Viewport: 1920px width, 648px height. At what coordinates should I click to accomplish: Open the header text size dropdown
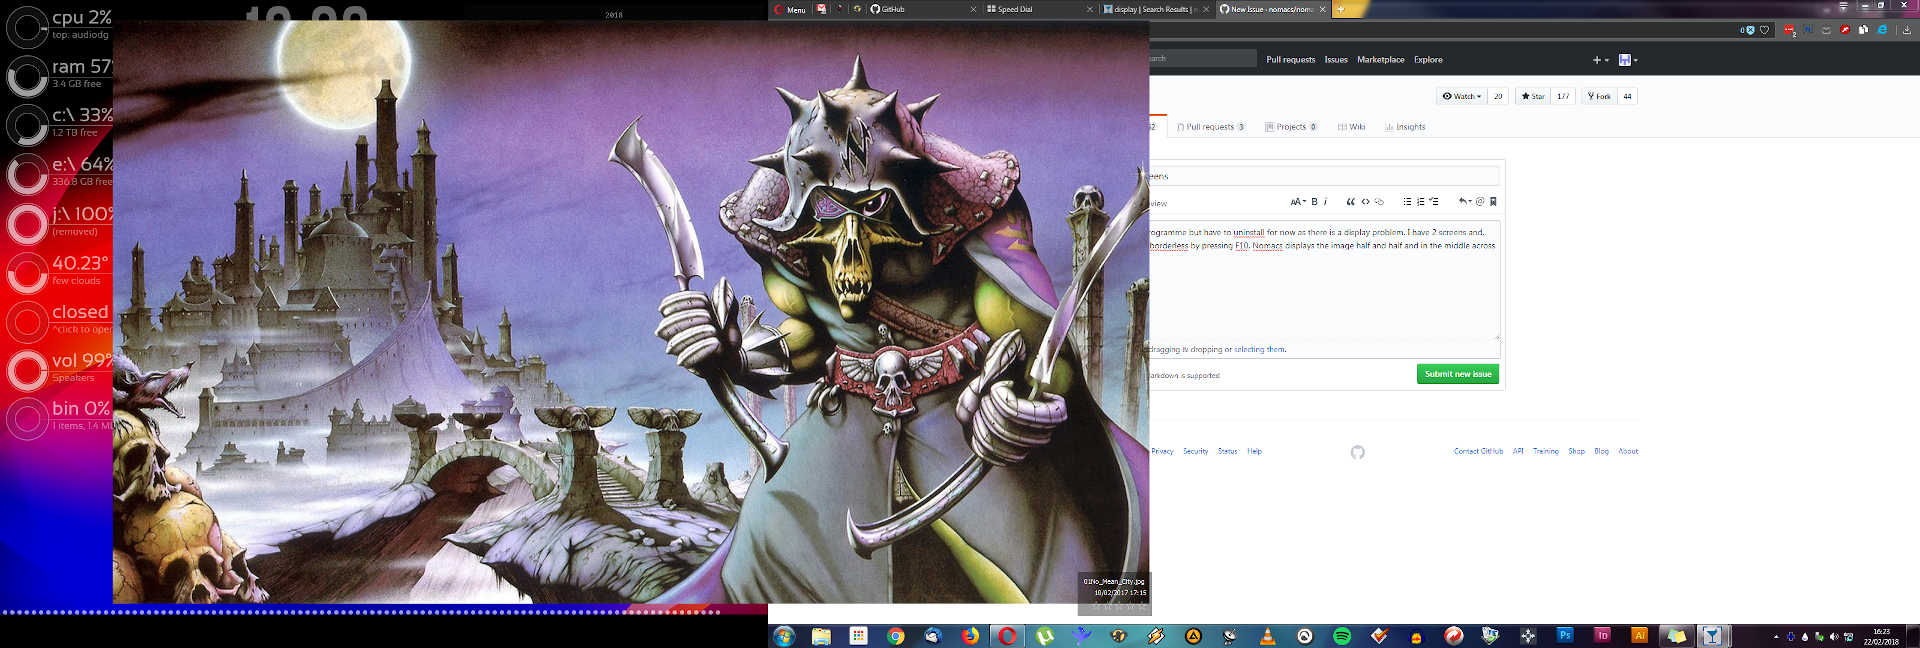pyautogui.click(x=1298, y=202)
